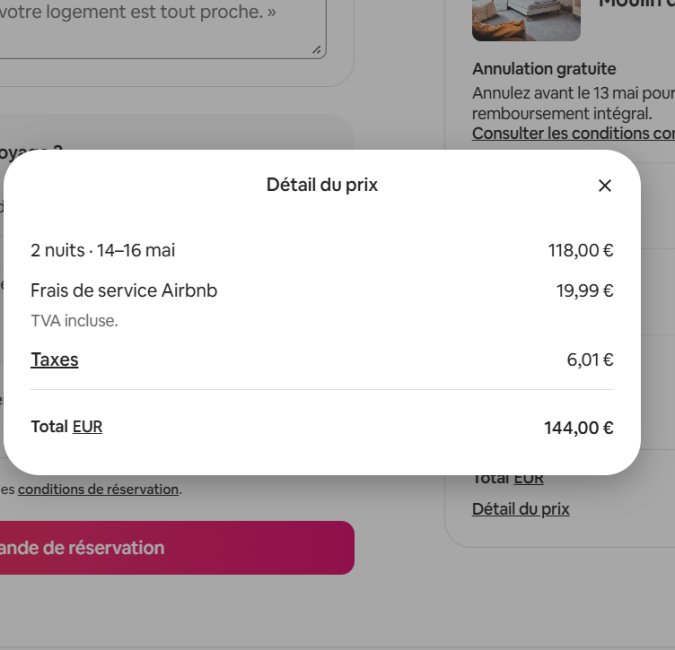Open the 'Consulter les conditions' cancellation link
675x650 pixels.
573,133
